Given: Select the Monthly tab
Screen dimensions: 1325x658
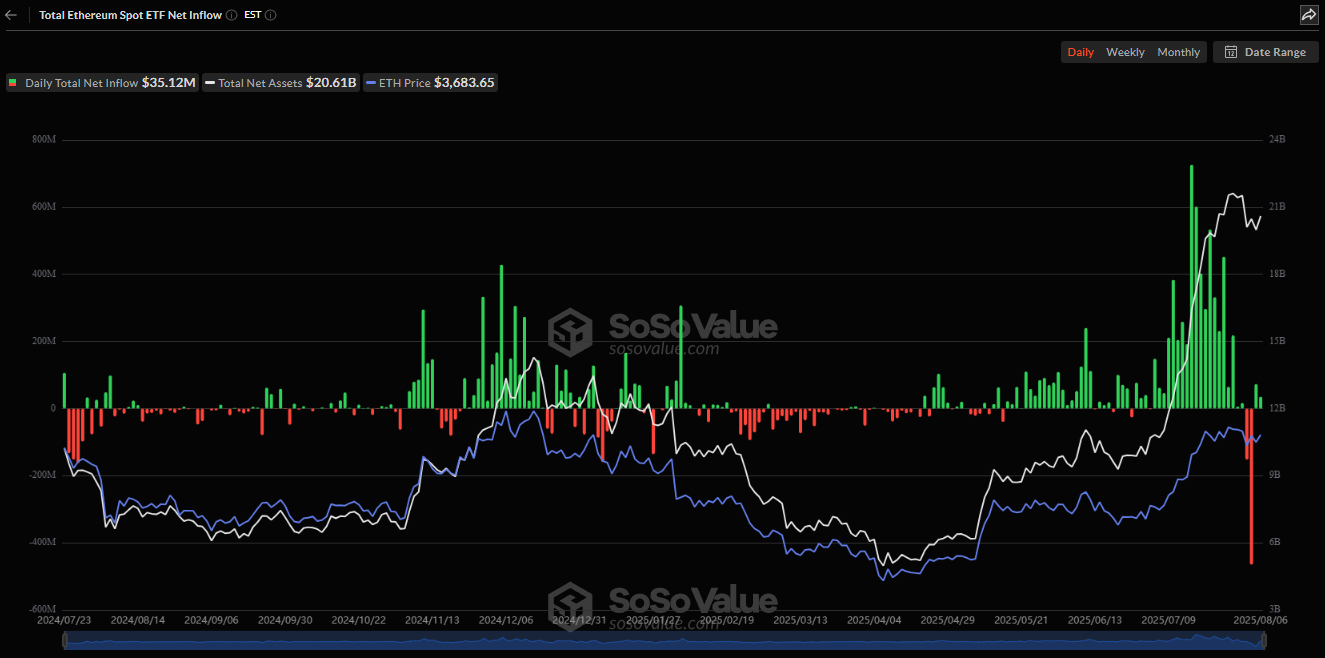Looking at the screenshot, I should point(1178,51).
